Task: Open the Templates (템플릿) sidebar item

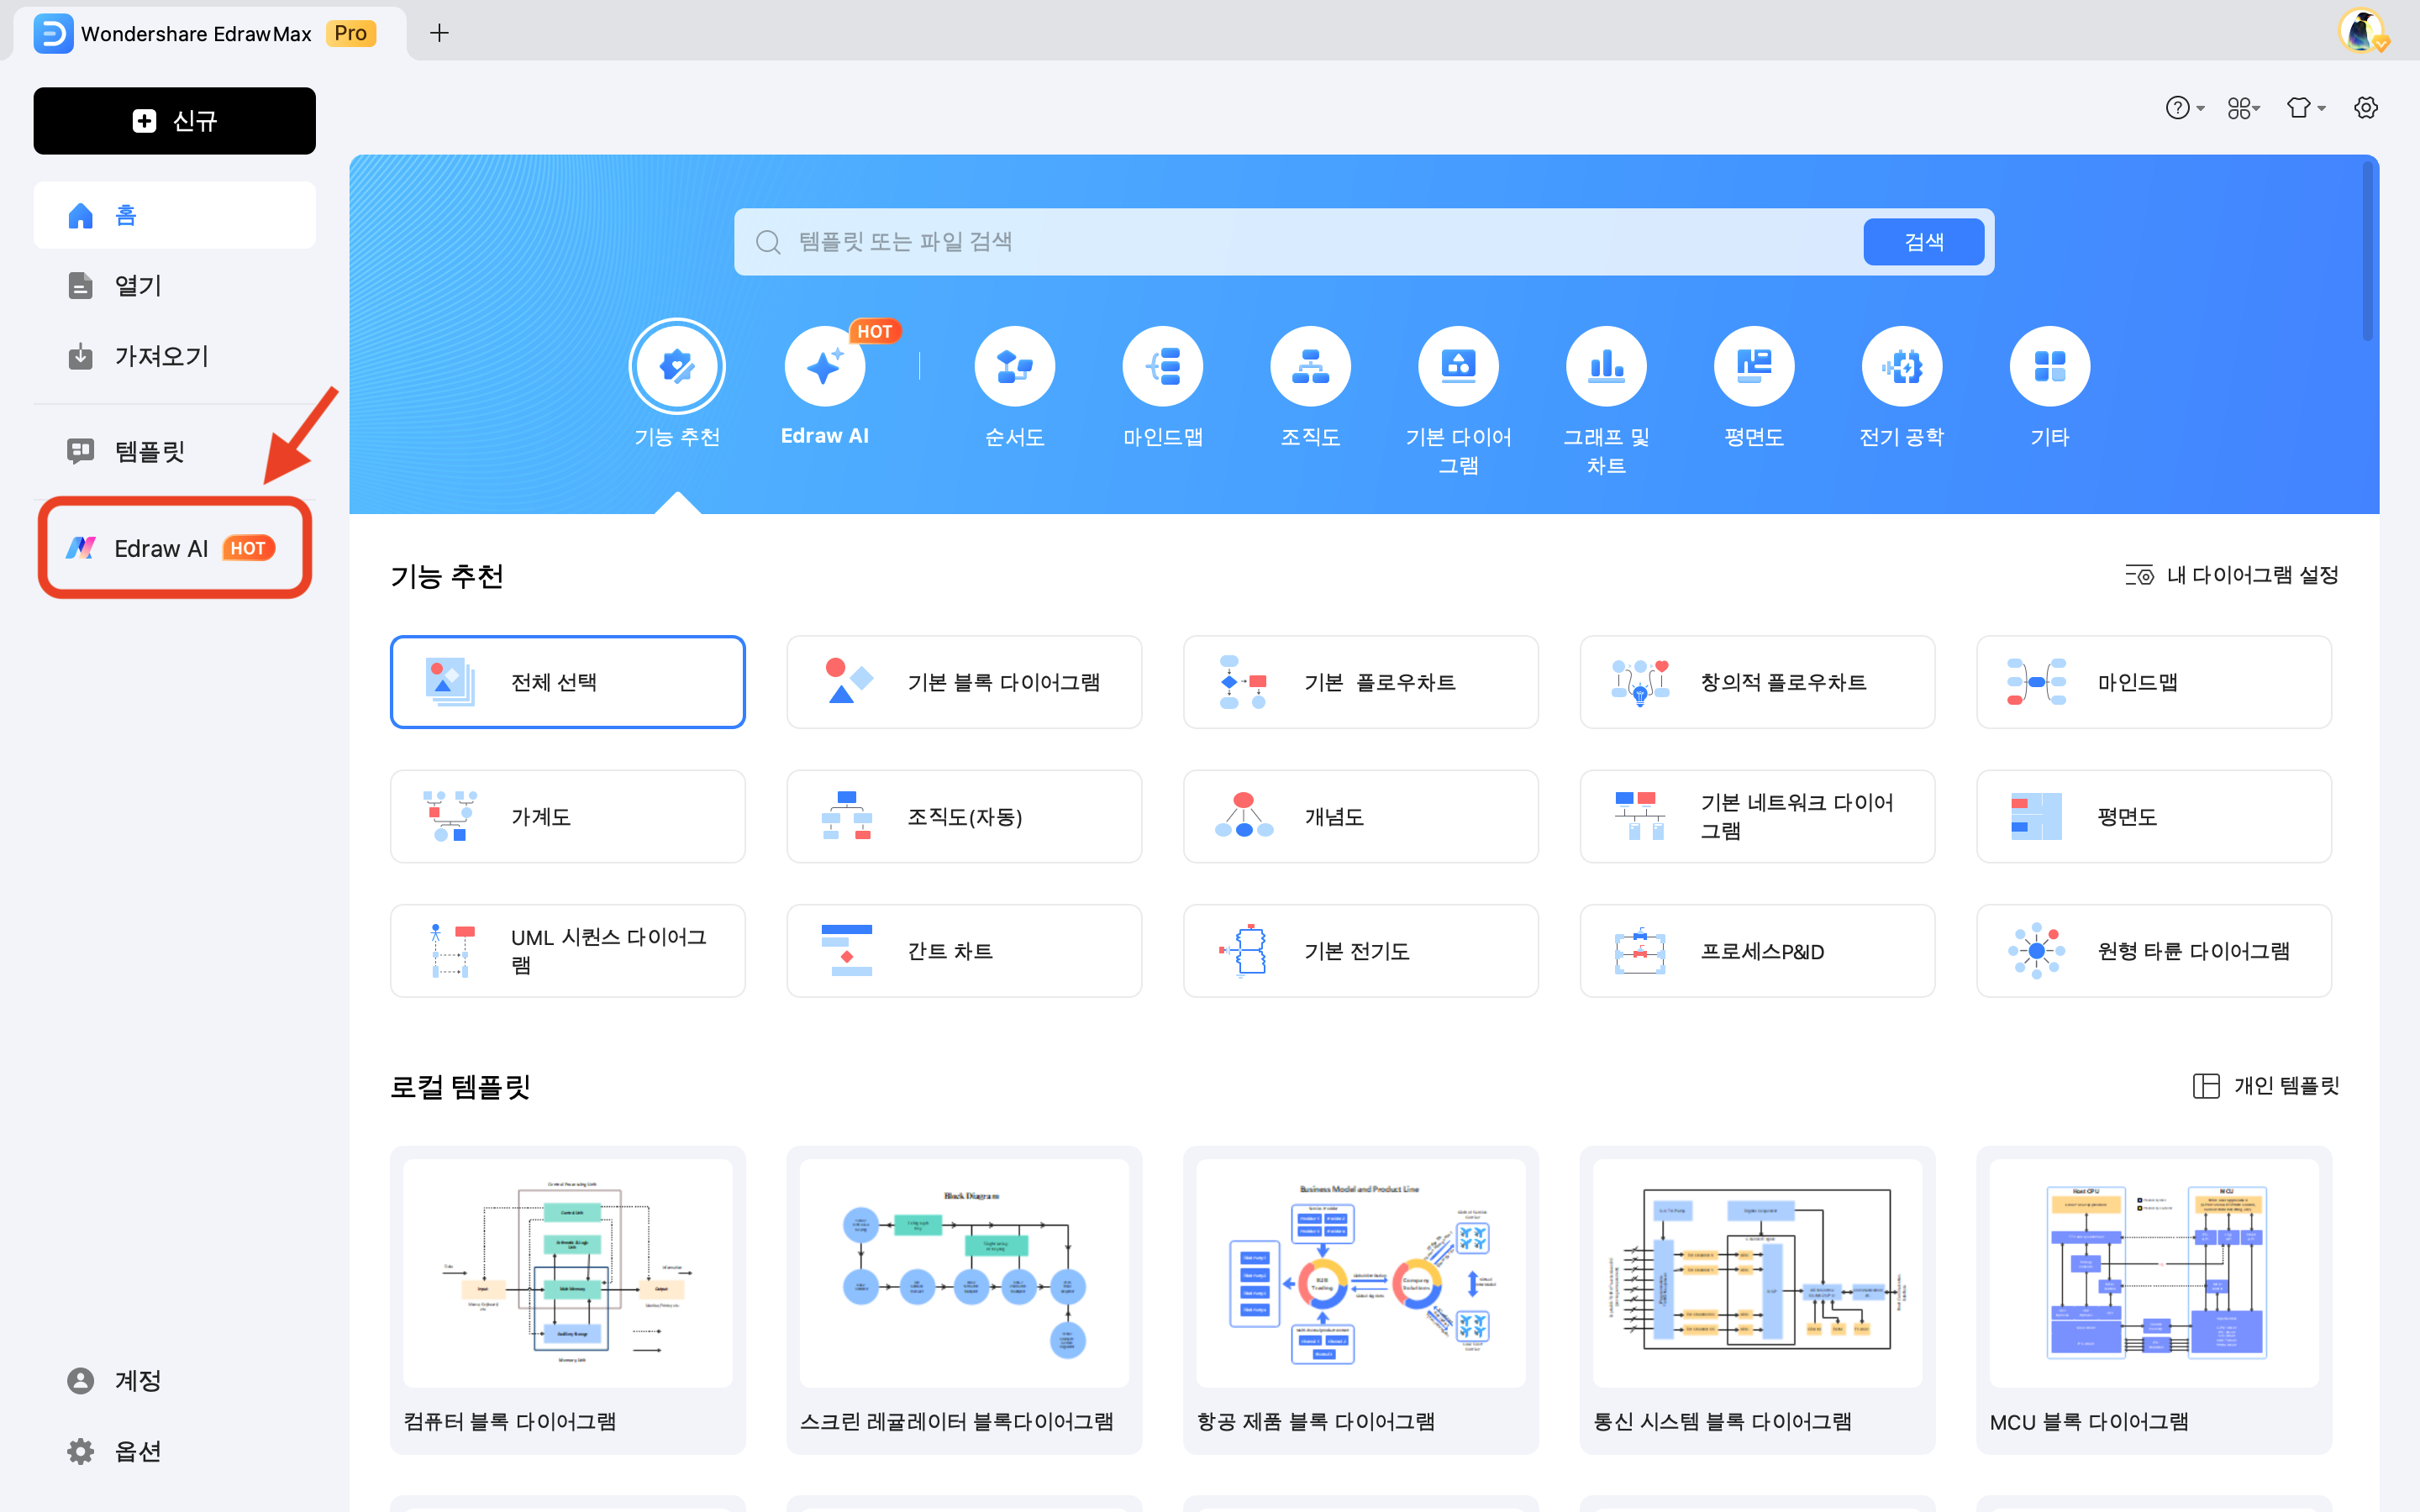Action: pyautogui.click(x=150, y=451)
